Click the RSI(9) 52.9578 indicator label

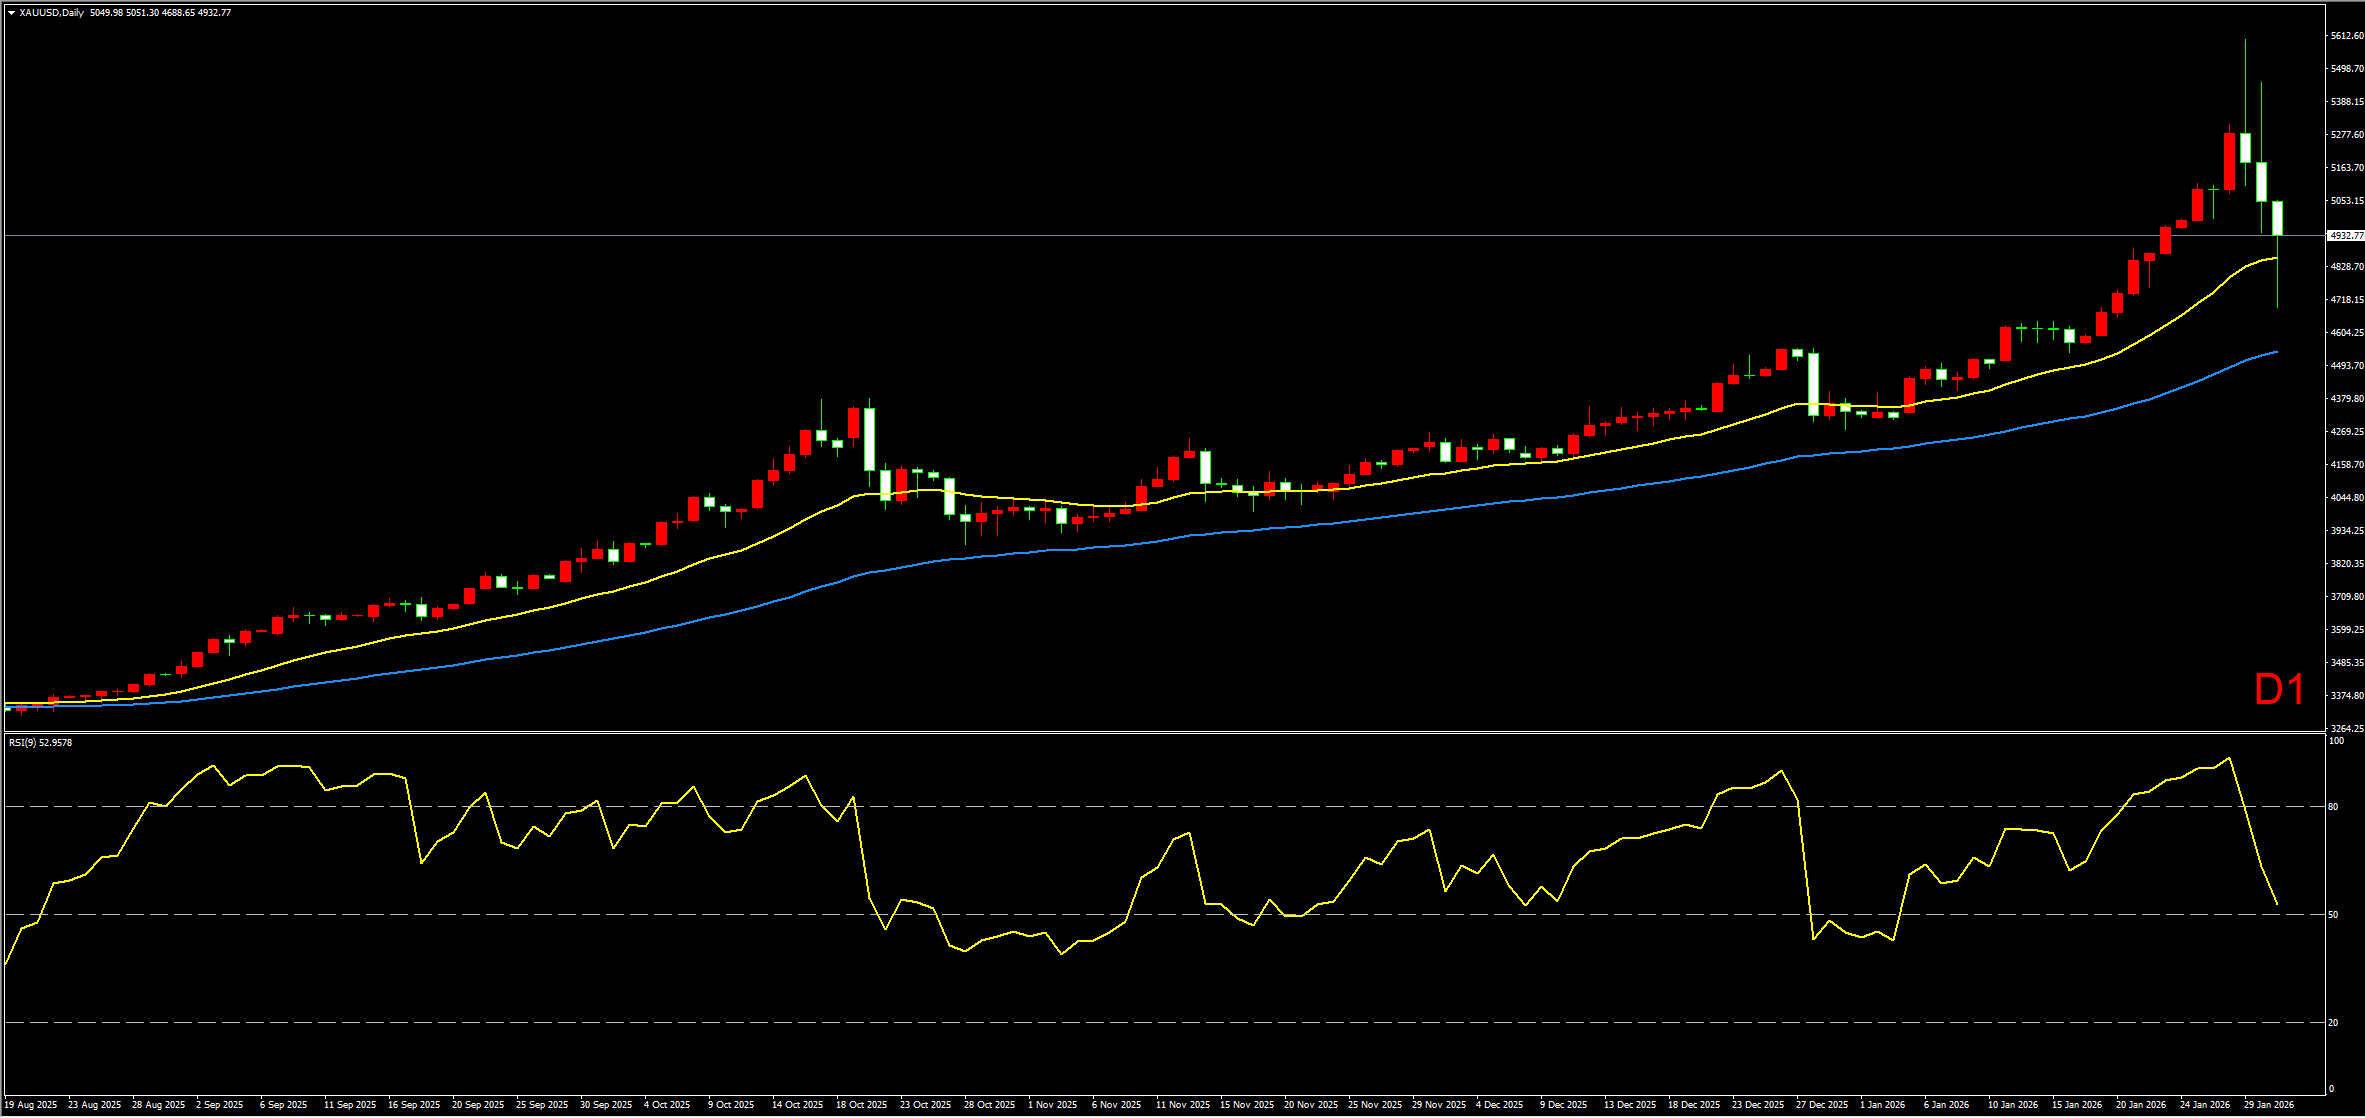pos(40,743)
